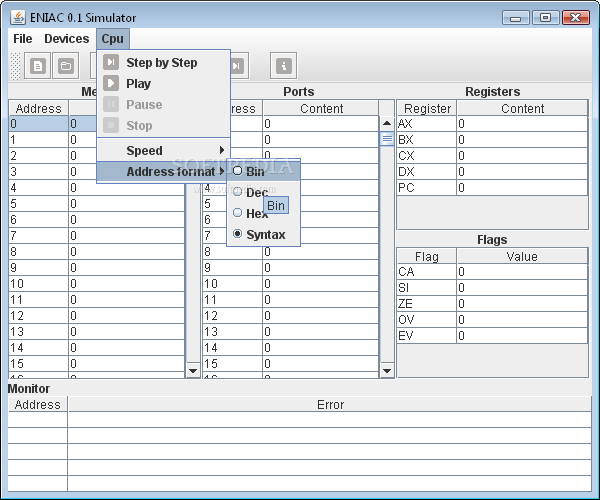Select the CX register row
This screenshot has width=600, height=500.
[x=492, y=156]
